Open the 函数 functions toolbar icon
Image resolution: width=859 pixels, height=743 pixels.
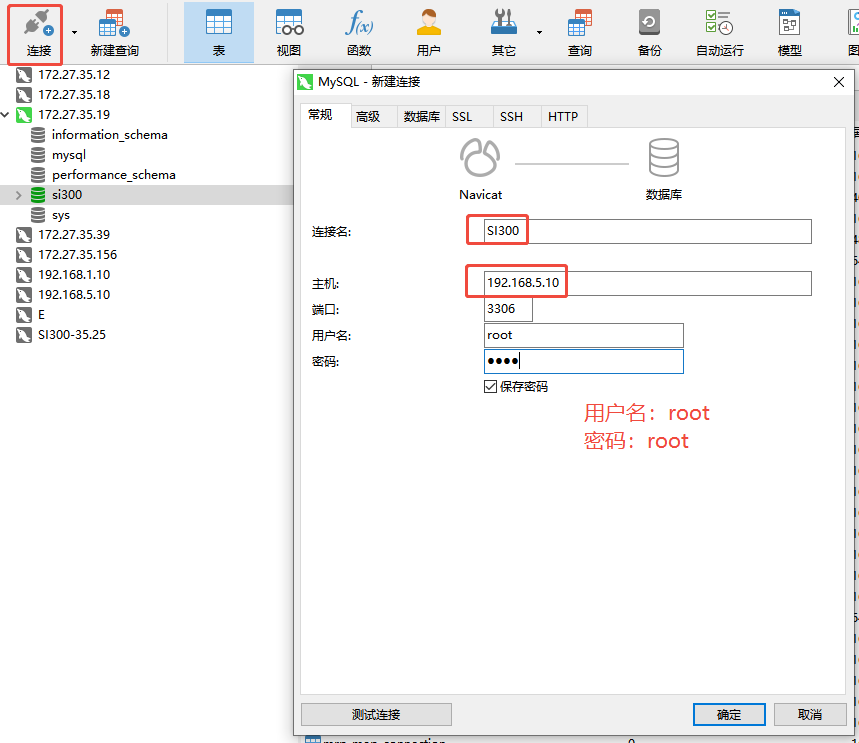click(x=359, y=33)
